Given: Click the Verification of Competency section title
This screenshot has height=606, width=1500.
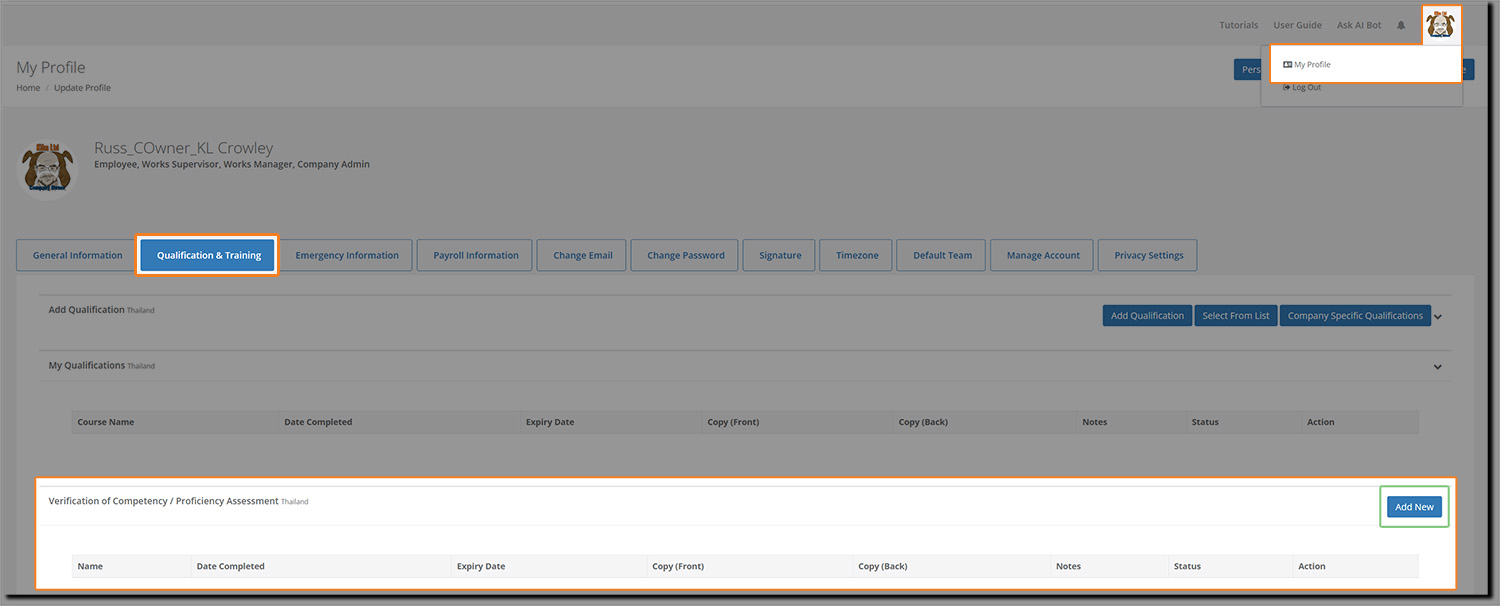Looking at the screenshot, I should pyautogui.click(x=163, y=501).
